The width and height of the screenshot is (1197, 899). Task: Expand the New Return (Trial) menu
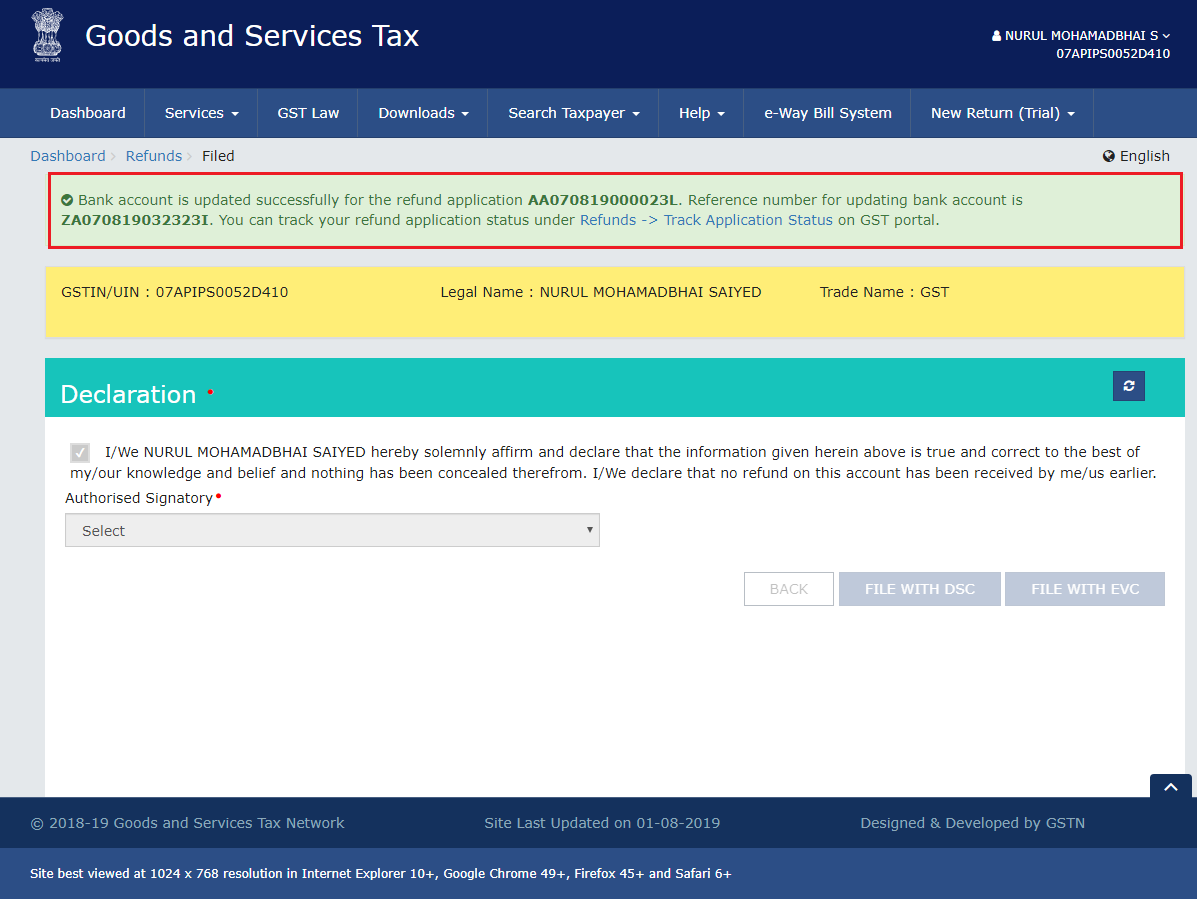point(1002,113)
